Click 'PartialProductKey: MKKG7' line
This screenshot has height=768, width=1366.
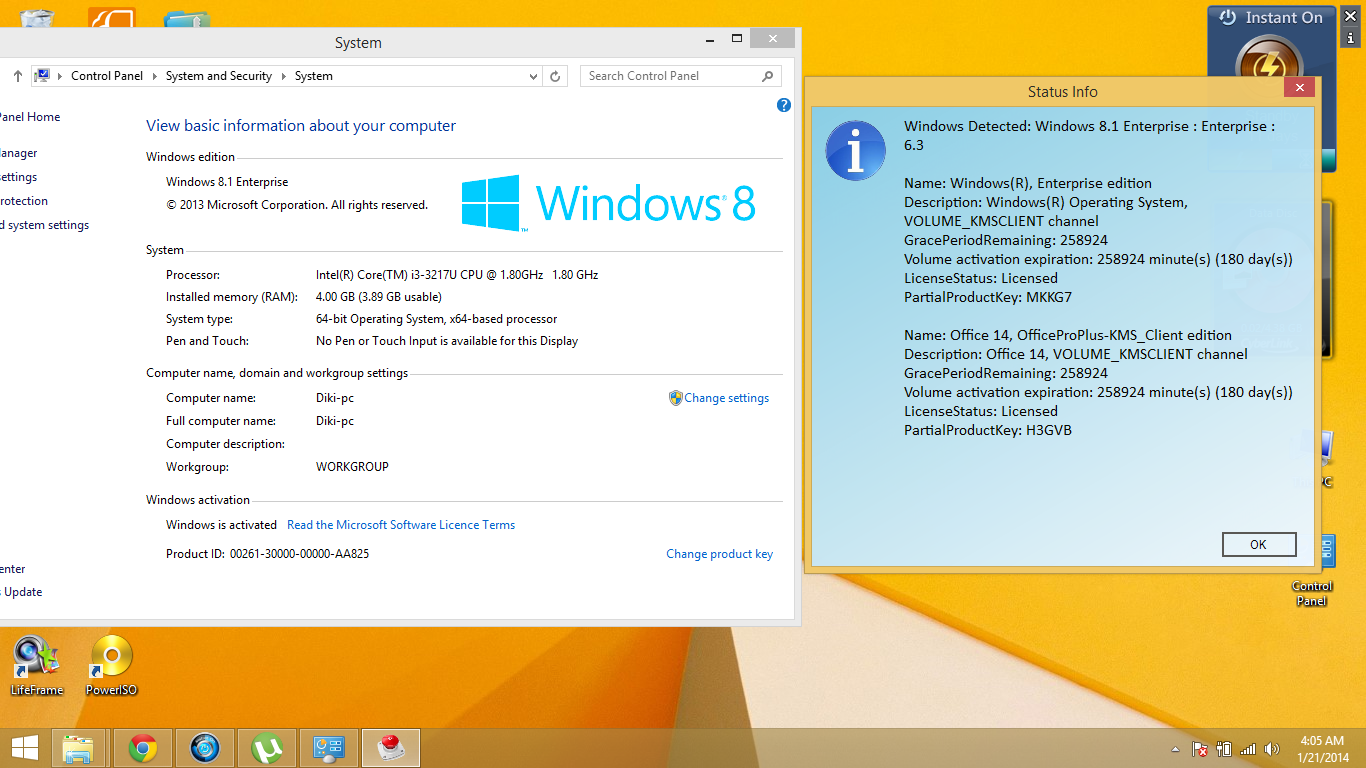tap(988, 297)
